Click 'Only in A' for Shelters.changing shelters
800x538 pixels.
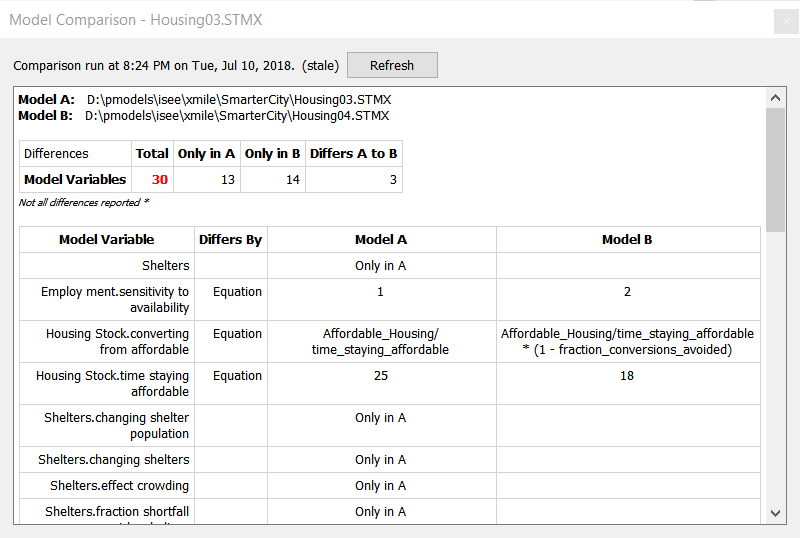(x=381, y=459)
